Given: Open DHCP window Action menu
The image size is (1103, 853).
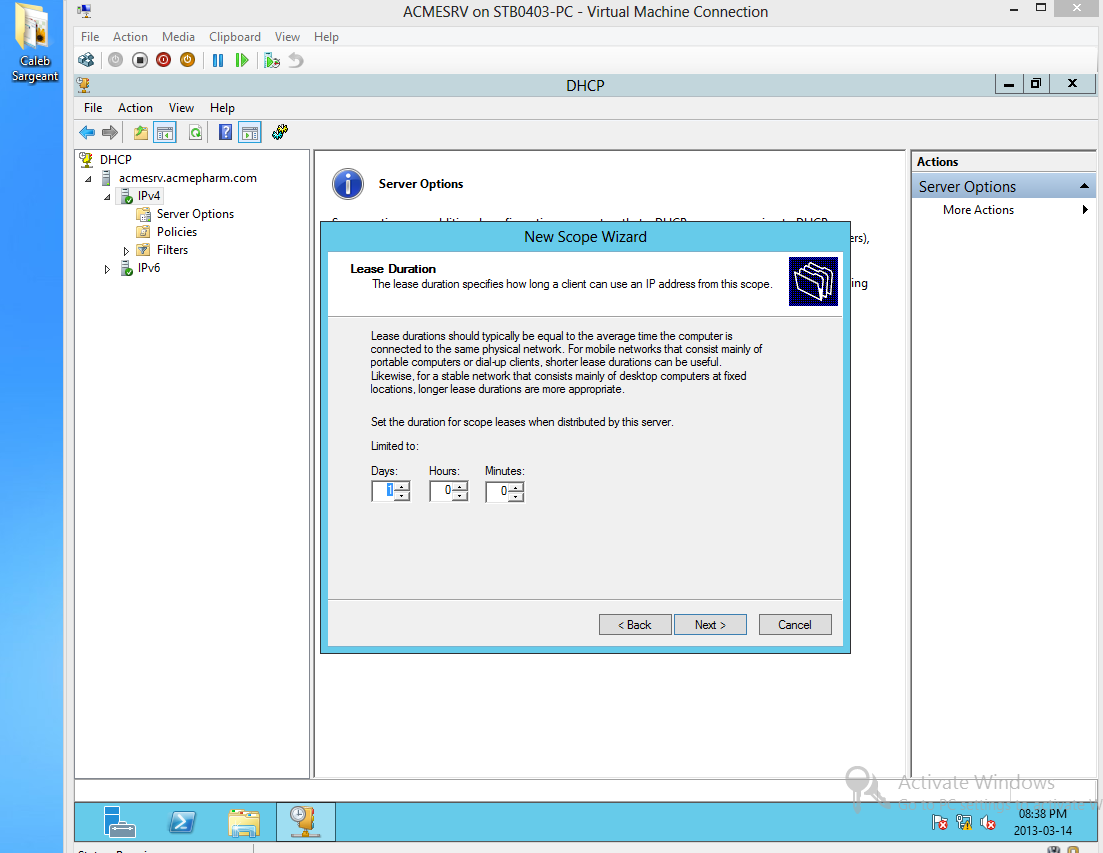Looking at the screenshot, I should (135, 108).
